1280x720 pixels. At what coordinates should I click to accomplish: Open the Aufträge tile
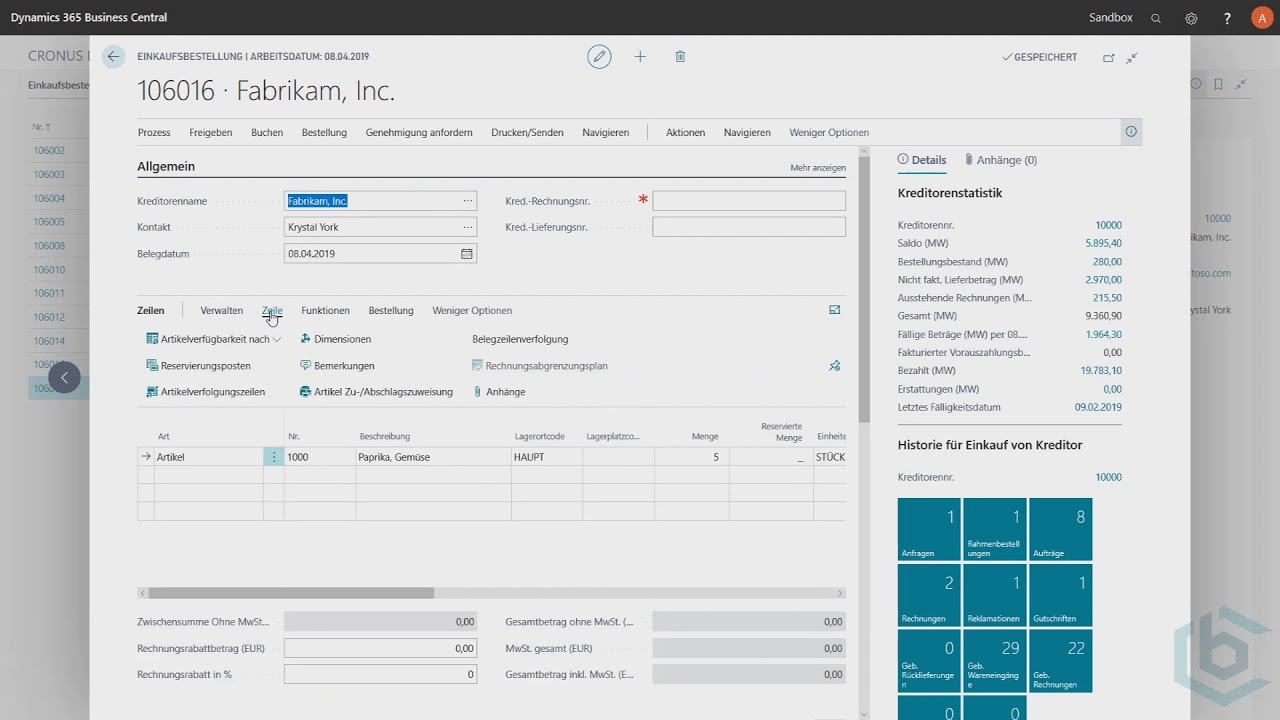click(x=1061, y=529)
